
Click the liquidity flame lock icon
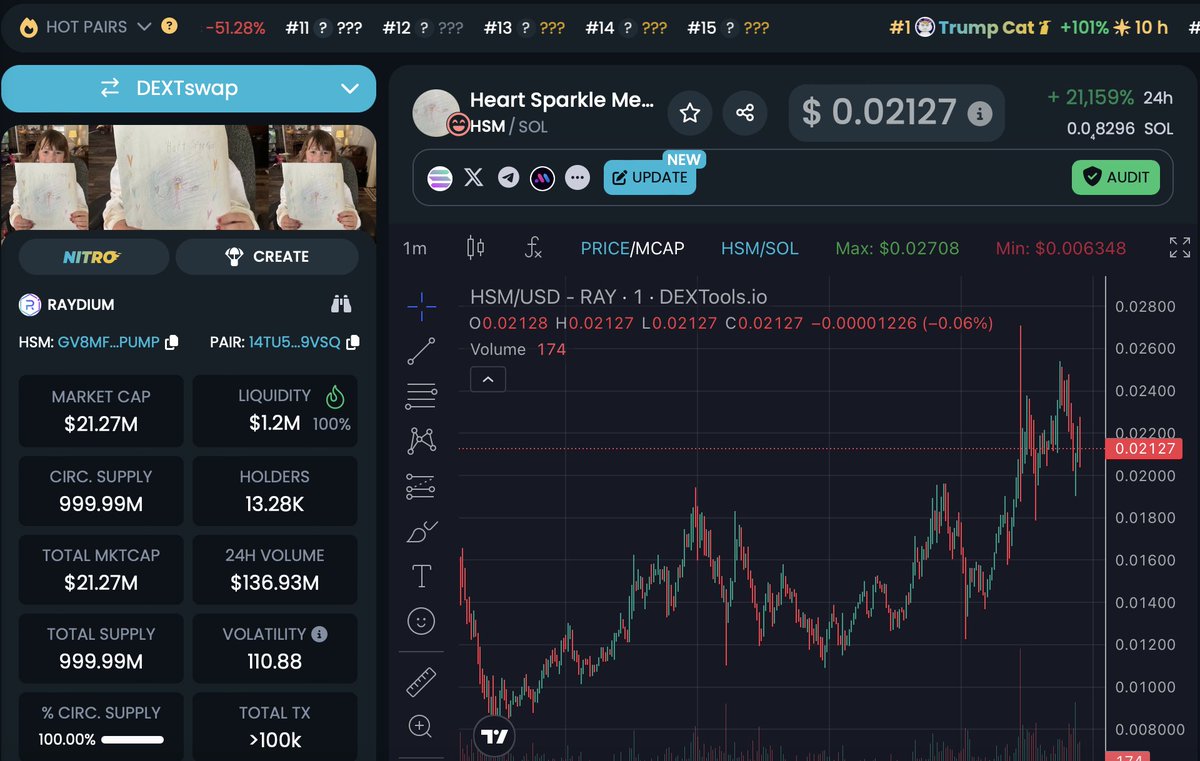335,397
